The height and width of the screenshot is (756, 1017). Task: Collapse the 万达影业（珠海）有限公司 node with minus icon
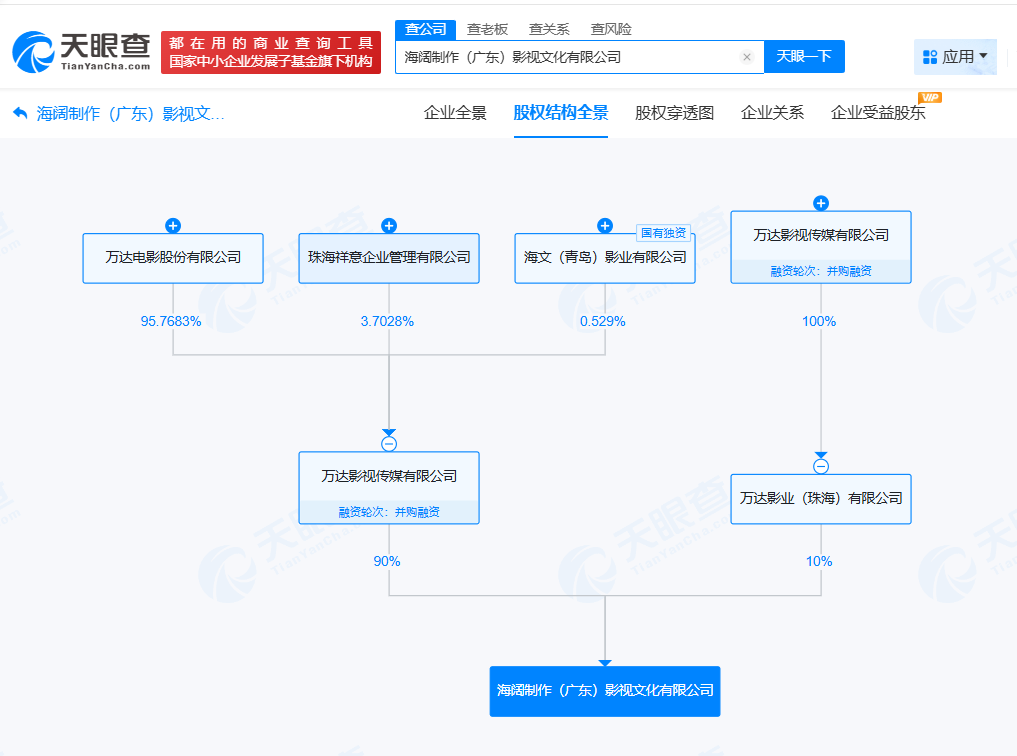point(821,466)
